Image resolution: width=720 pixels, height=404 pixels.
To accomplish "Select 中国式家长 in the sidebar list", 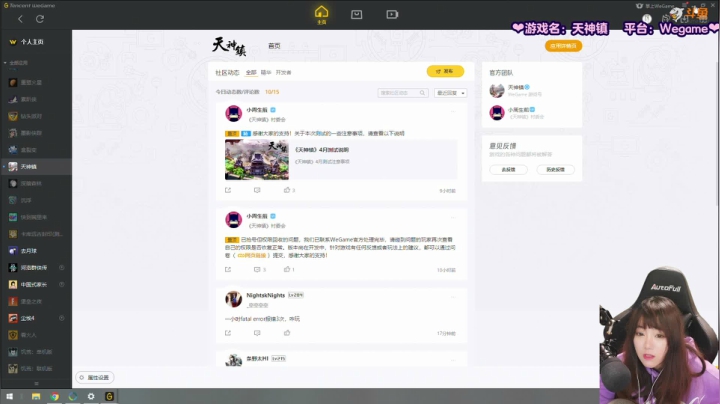I will tap(36, 284).
